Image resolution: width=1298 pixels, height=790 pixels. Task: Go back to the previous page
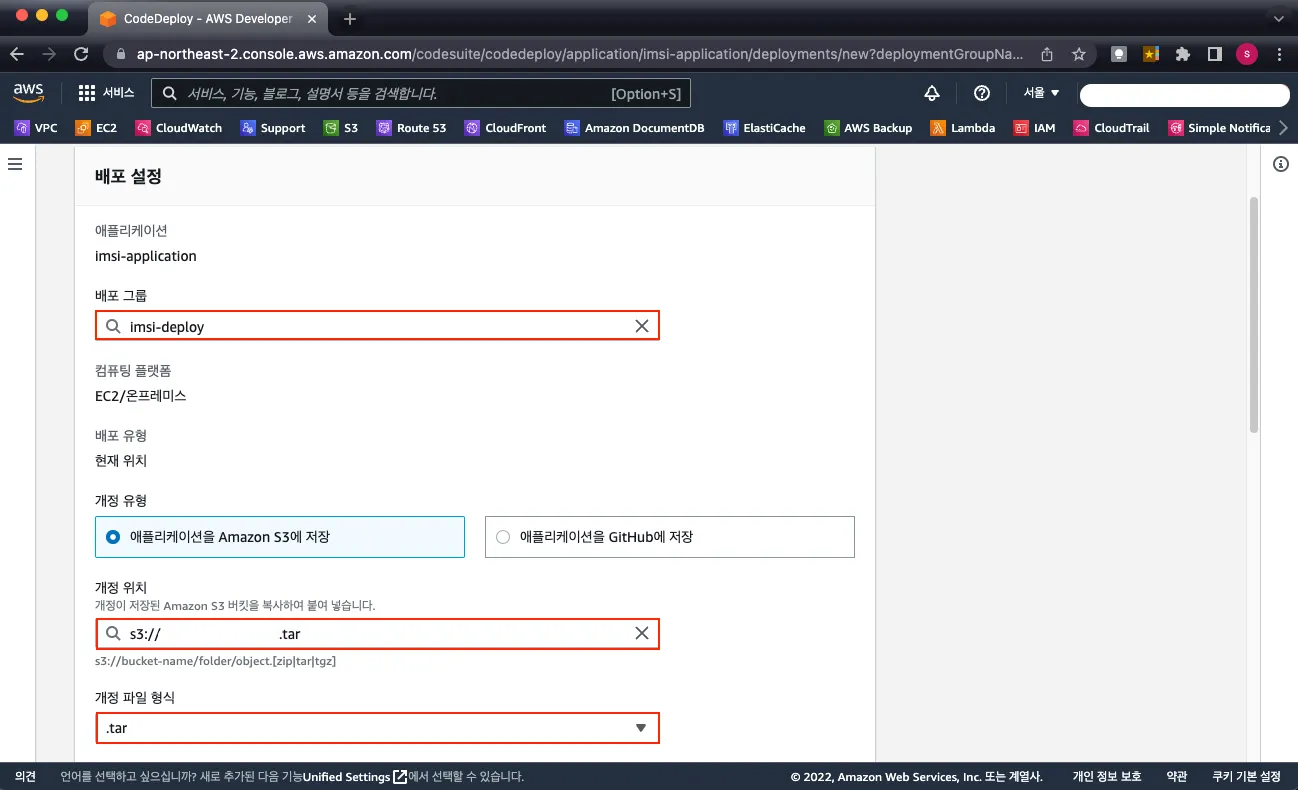tap(17, 55)
